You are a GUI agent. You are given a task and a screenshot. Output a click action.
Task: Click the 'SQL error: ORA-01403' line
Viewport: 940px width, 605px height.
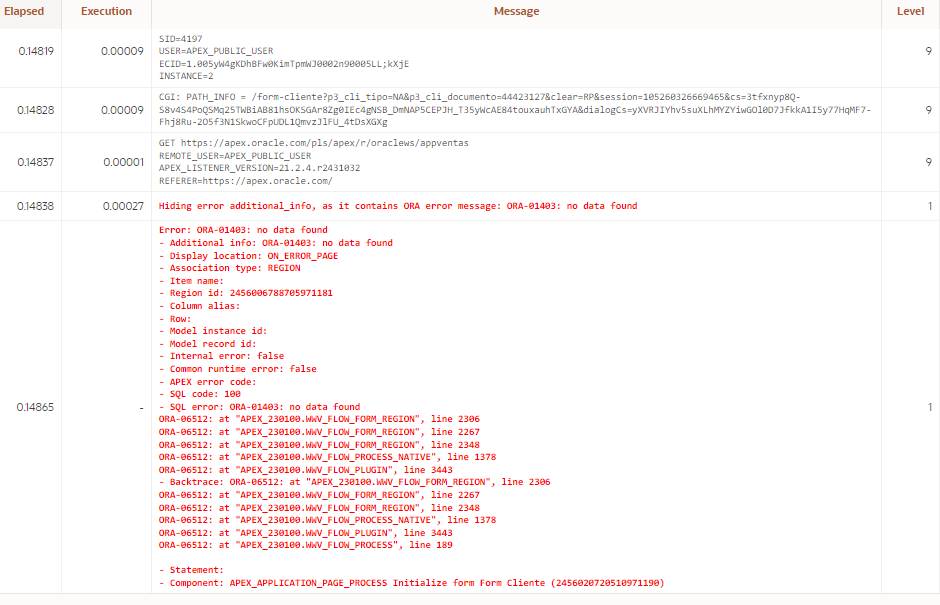[259, 407]
